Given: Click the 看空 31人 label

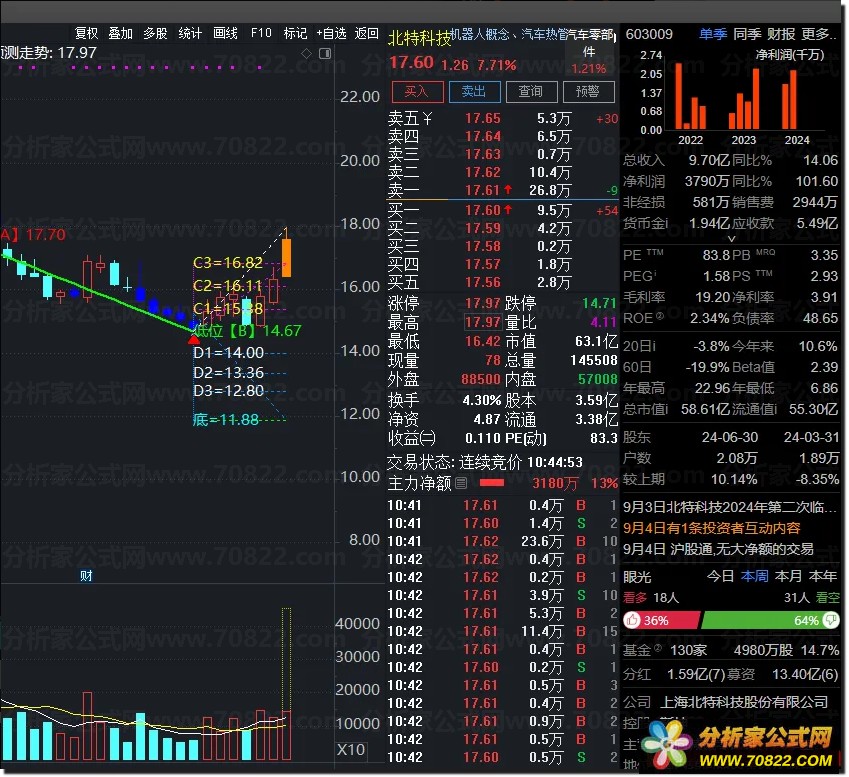Looking at the screenshot, I should coord(812,597).
